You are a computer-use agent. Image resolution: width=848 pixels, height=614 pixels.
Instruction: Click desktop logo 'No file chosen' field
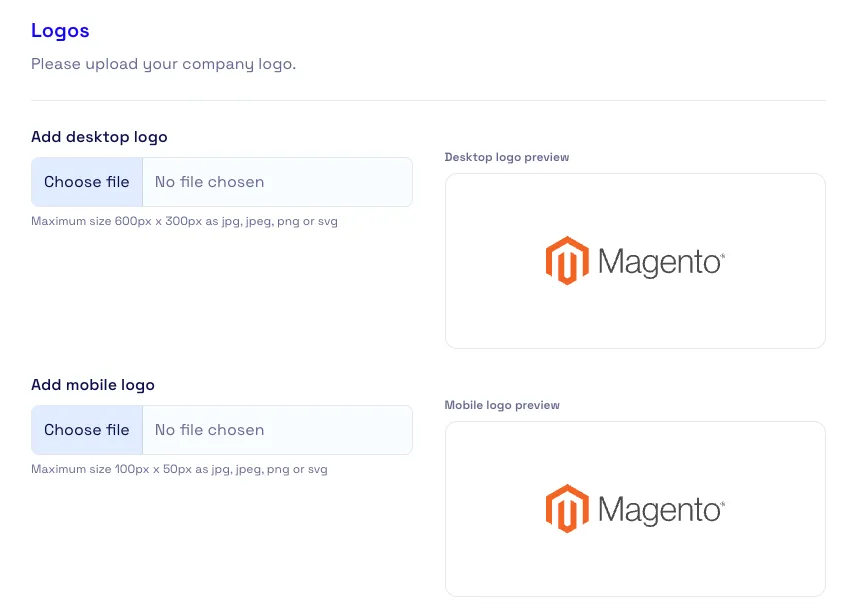tap(277, 182)
